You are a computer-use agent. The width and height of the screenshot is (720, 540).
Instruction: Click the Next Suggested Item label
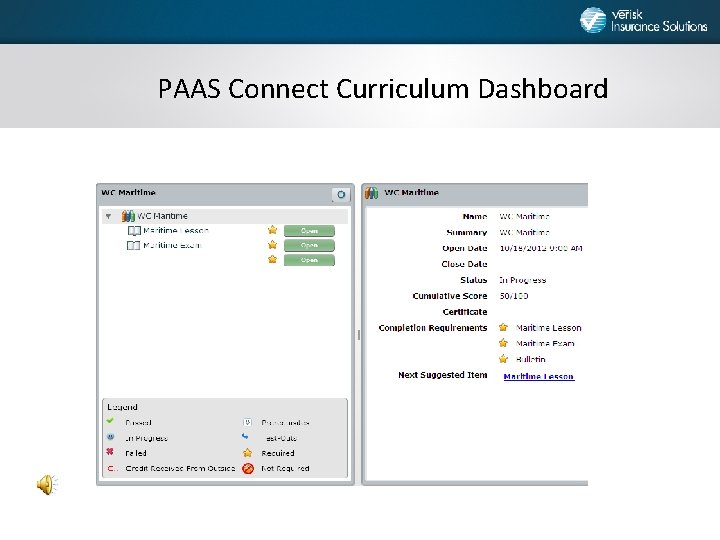(x=443, y=375)
